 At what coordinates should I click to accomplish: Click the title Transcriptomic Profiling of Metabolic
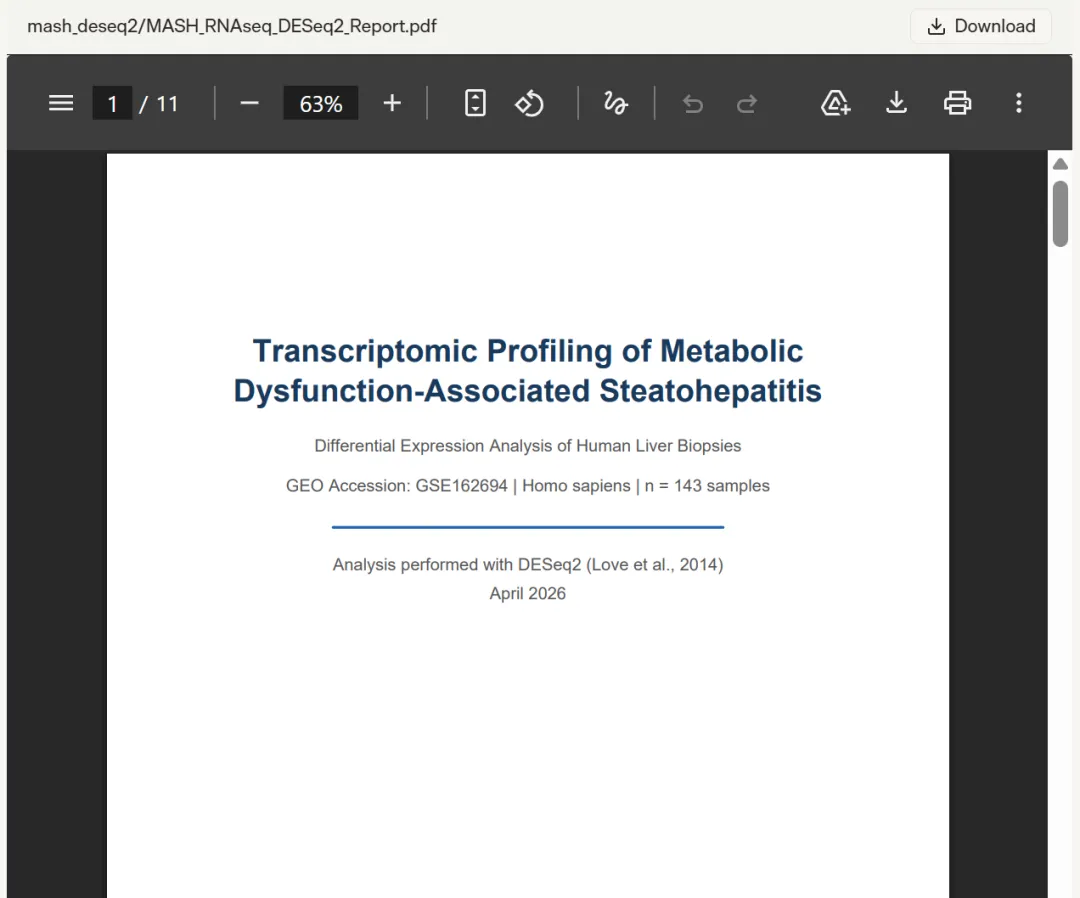pos(528,351)
